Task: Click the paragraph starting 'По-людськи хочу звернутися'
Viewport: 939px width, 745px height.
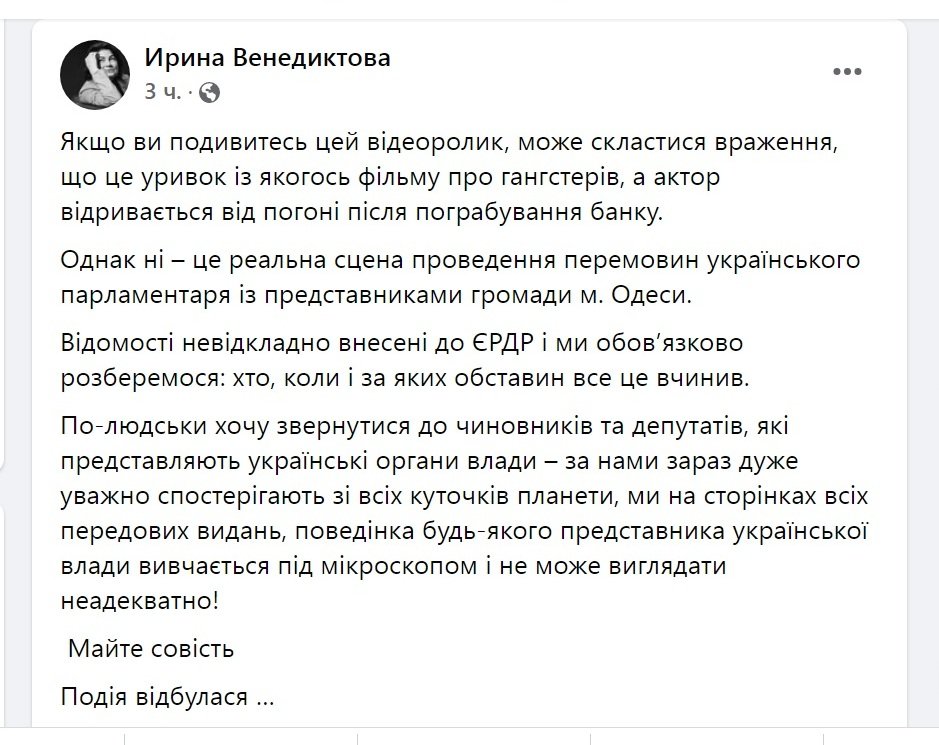Action: point(464,514)
